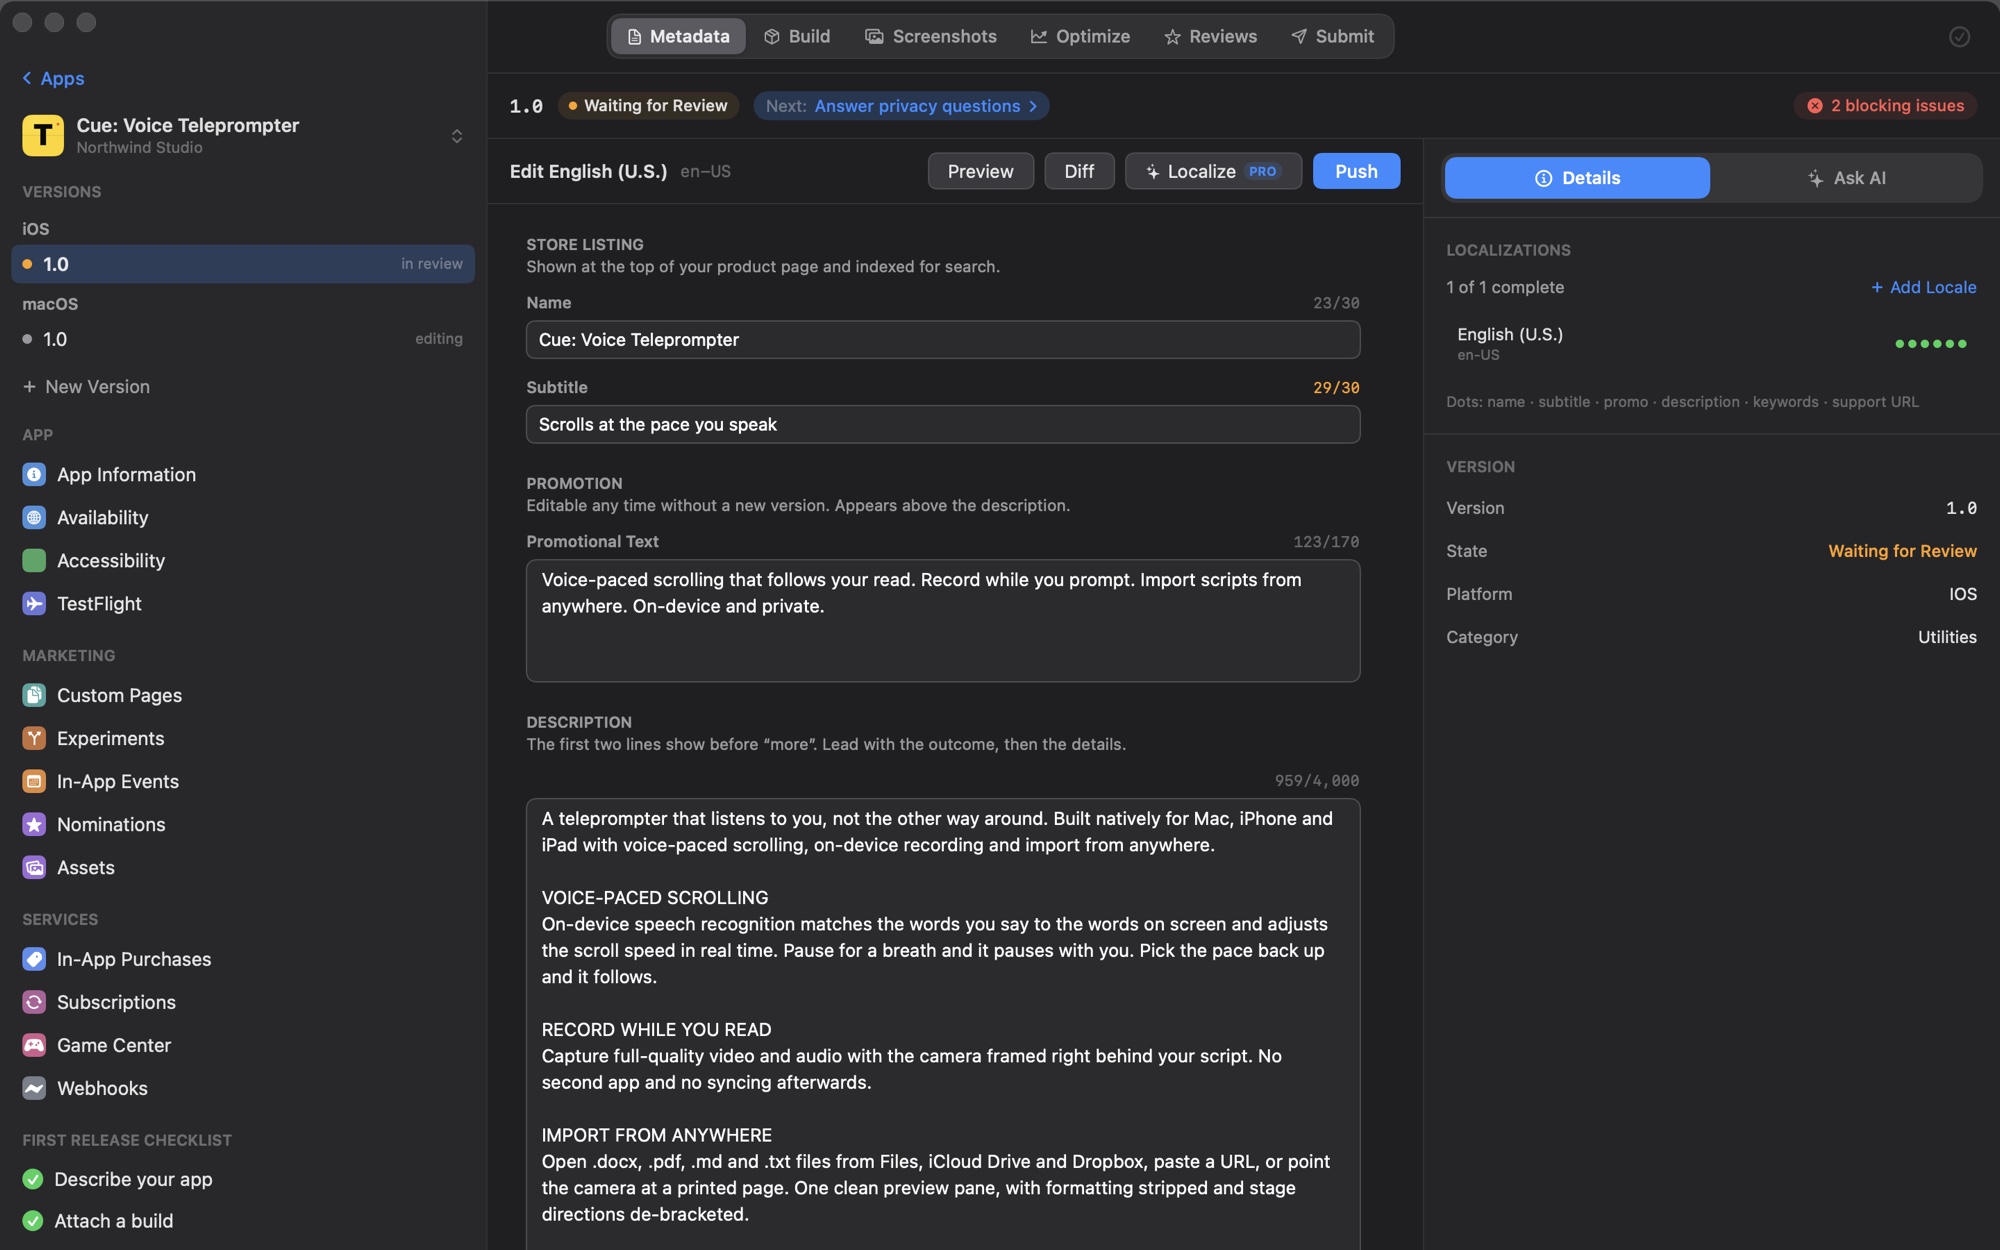Open the In-App Events icon

34,781
